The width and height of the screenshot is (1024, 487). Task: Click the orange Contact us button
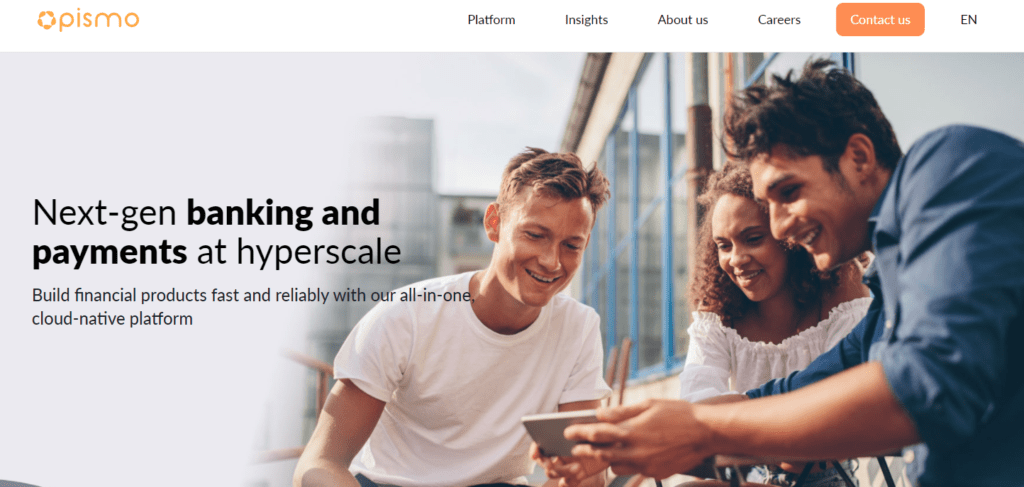pyautogui.click(x=880, y=20)
